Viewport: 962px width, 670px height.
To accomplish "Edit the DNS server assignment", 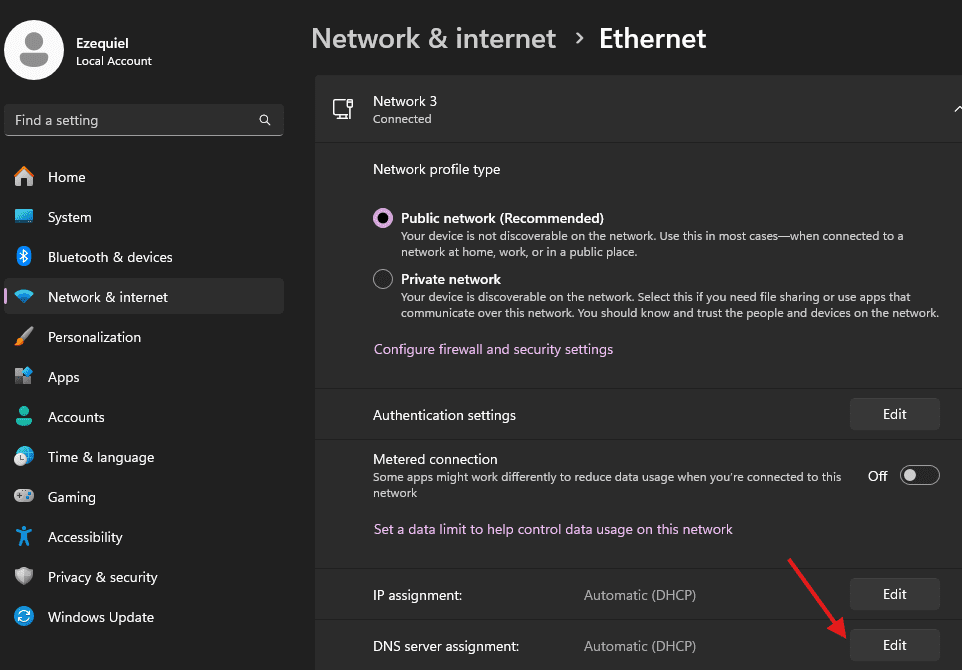I will [x=894, y=645].
